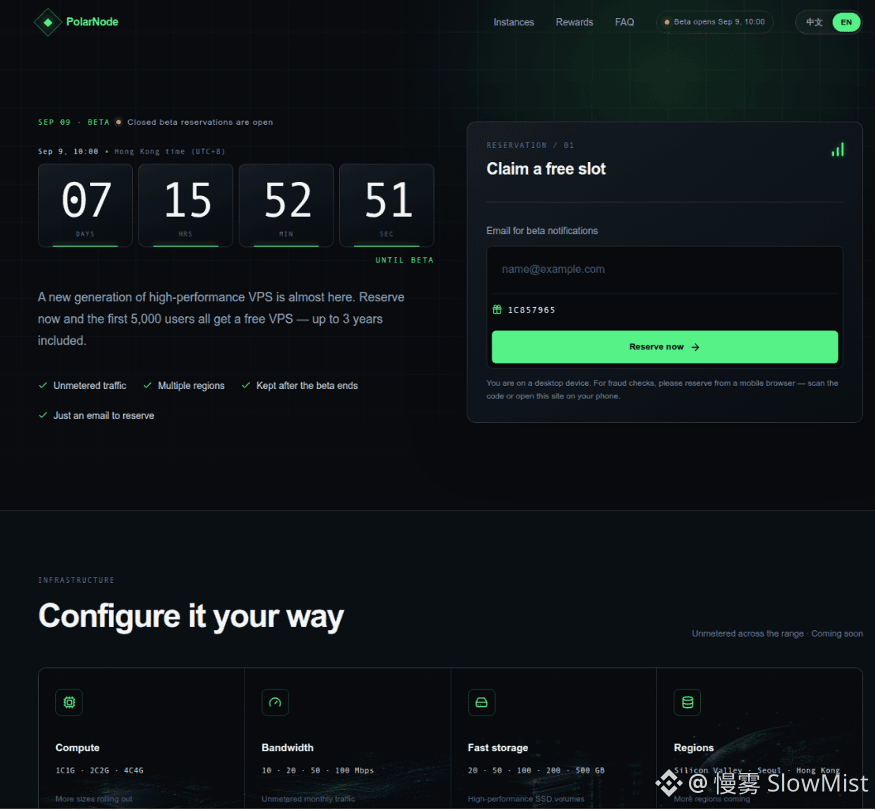This screenshot has height=810, width=877.
Task: Click the Configure it your way heading
Action: tap(191, 616)
